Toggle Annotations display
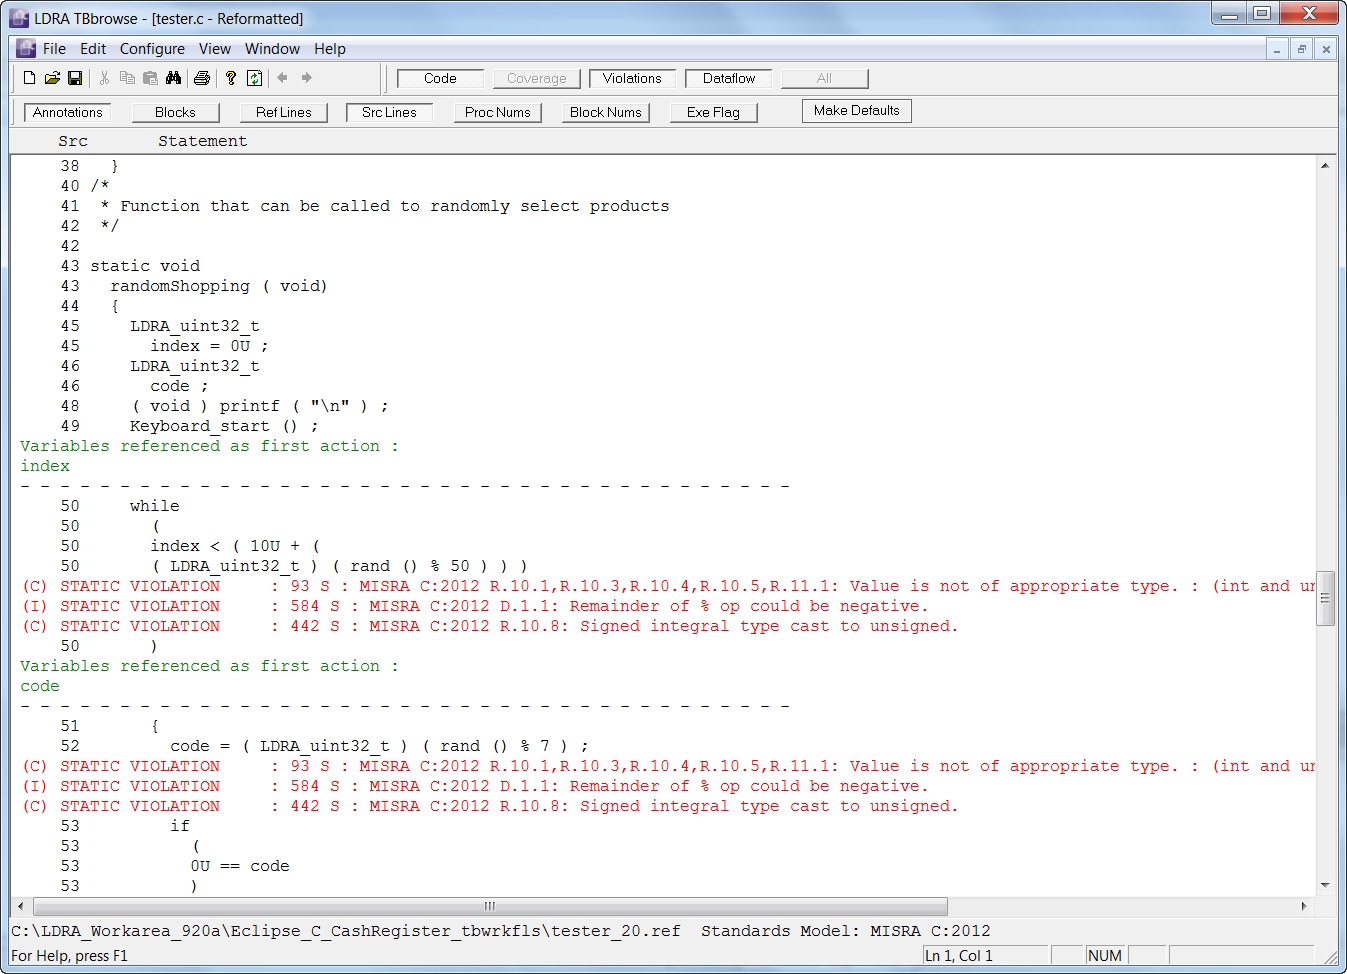Screen dimensions: 1347x974 click(x=67, y=112)
